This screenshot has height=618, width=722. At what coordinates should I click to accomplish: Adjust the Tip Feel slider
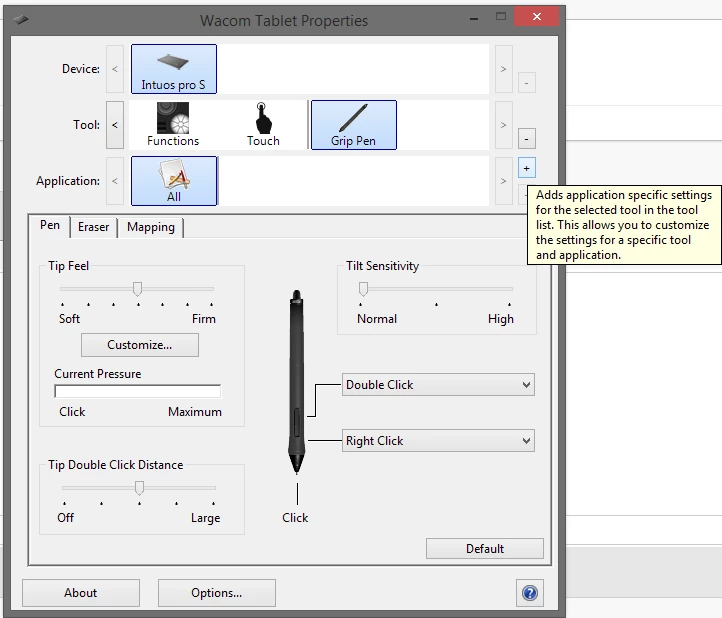137,289
